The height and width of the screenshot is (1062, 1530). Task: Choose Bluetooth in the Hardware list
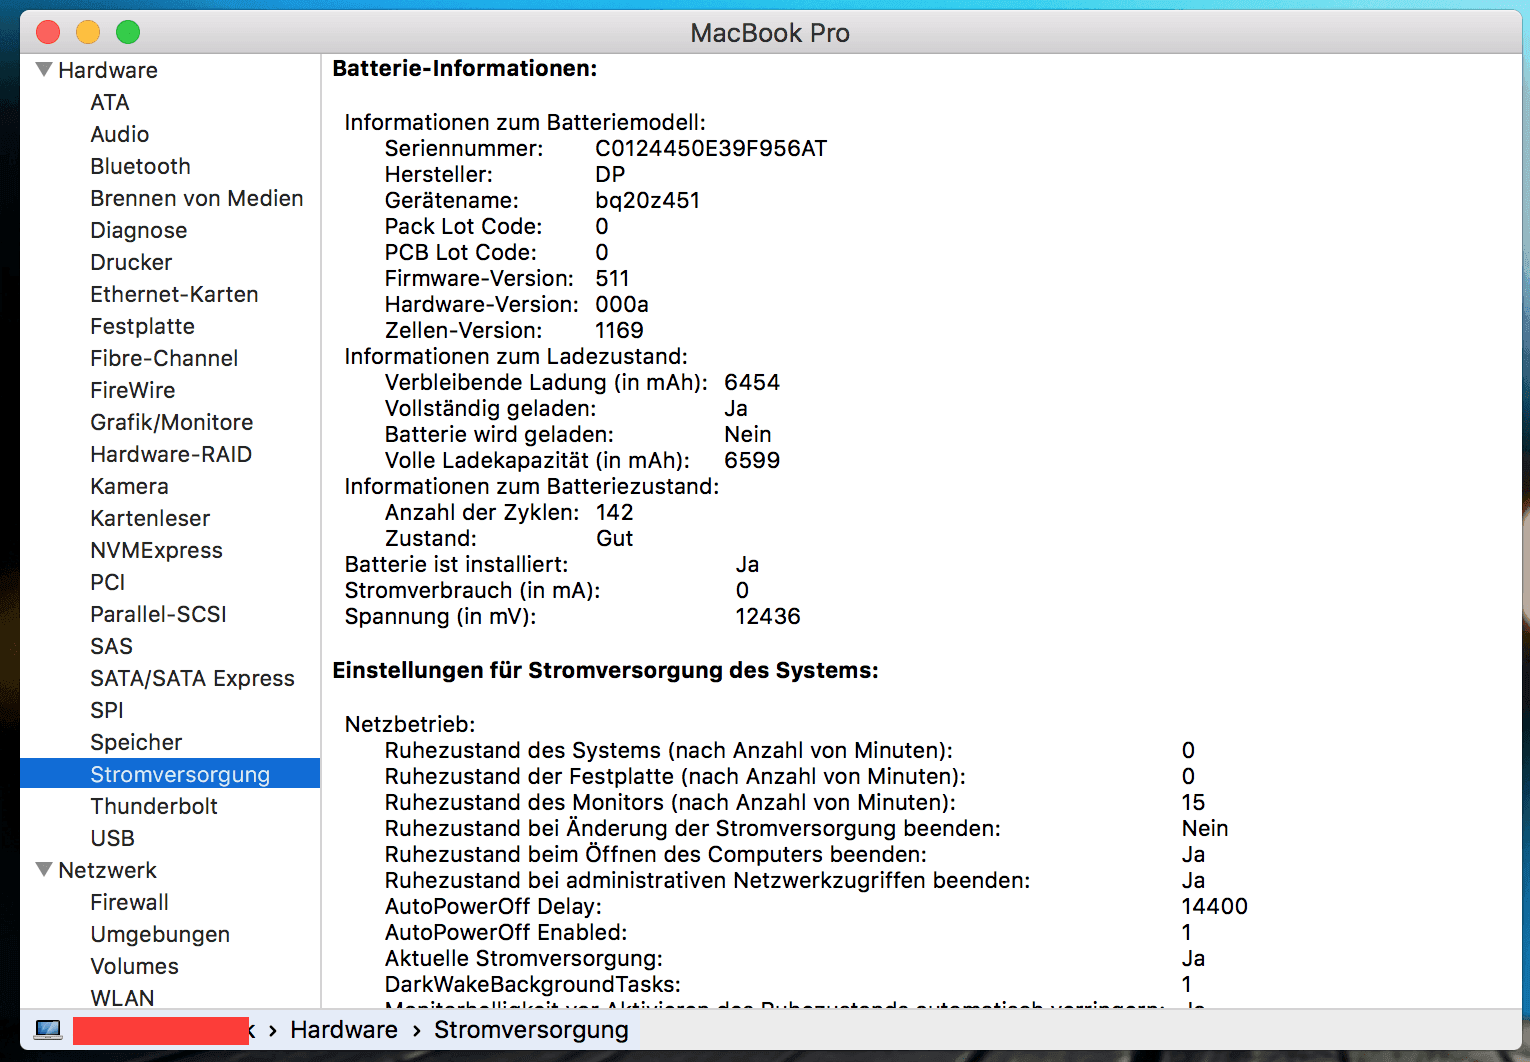[x=140, y=166]
